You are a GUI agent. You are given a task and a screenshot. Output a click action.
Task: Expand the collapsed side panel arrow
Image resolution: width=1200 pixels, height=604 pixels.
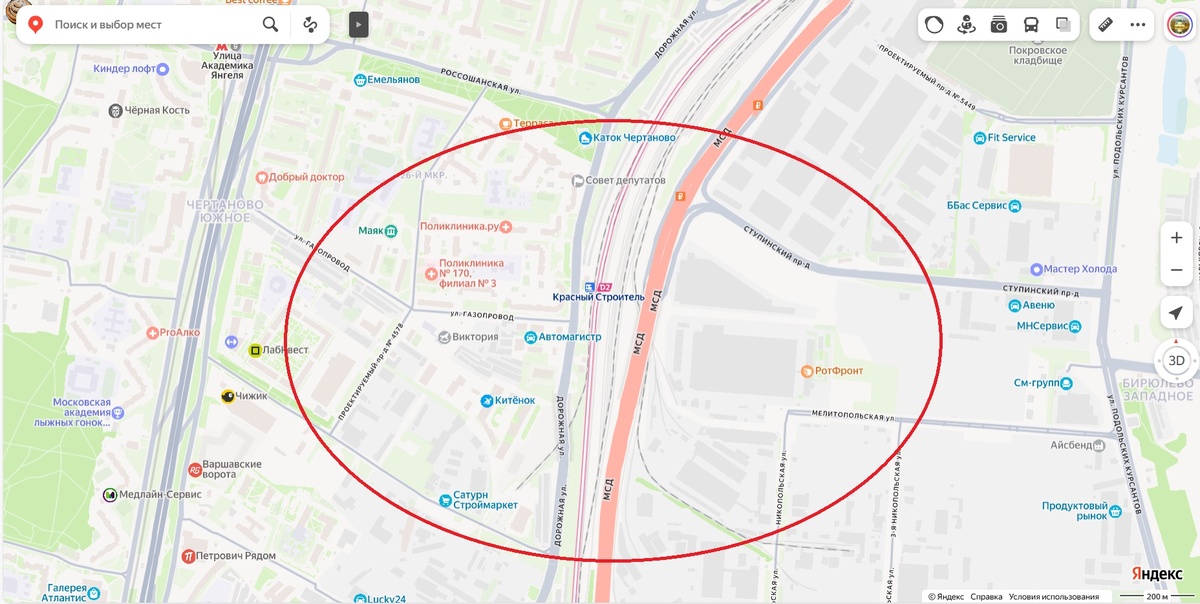pos(358,24)
